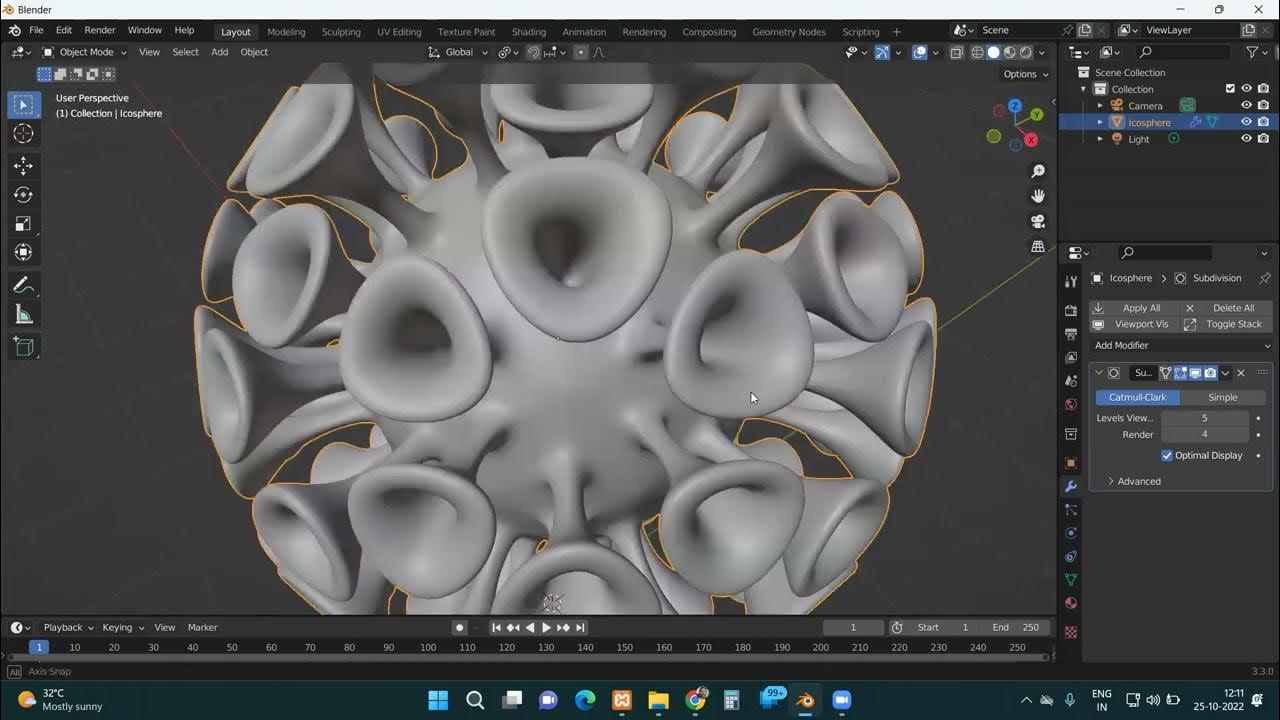The height and width of the screenshot is (720, 1280).
Task: Switch to Rendered viewport shading
Action: 1026,52
